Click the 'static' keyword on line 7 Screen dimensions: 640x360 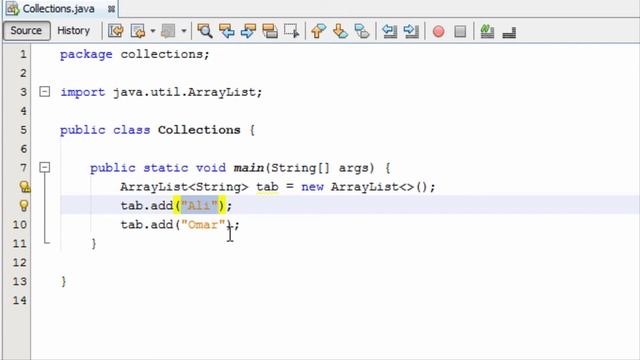(x=165, y=168)
